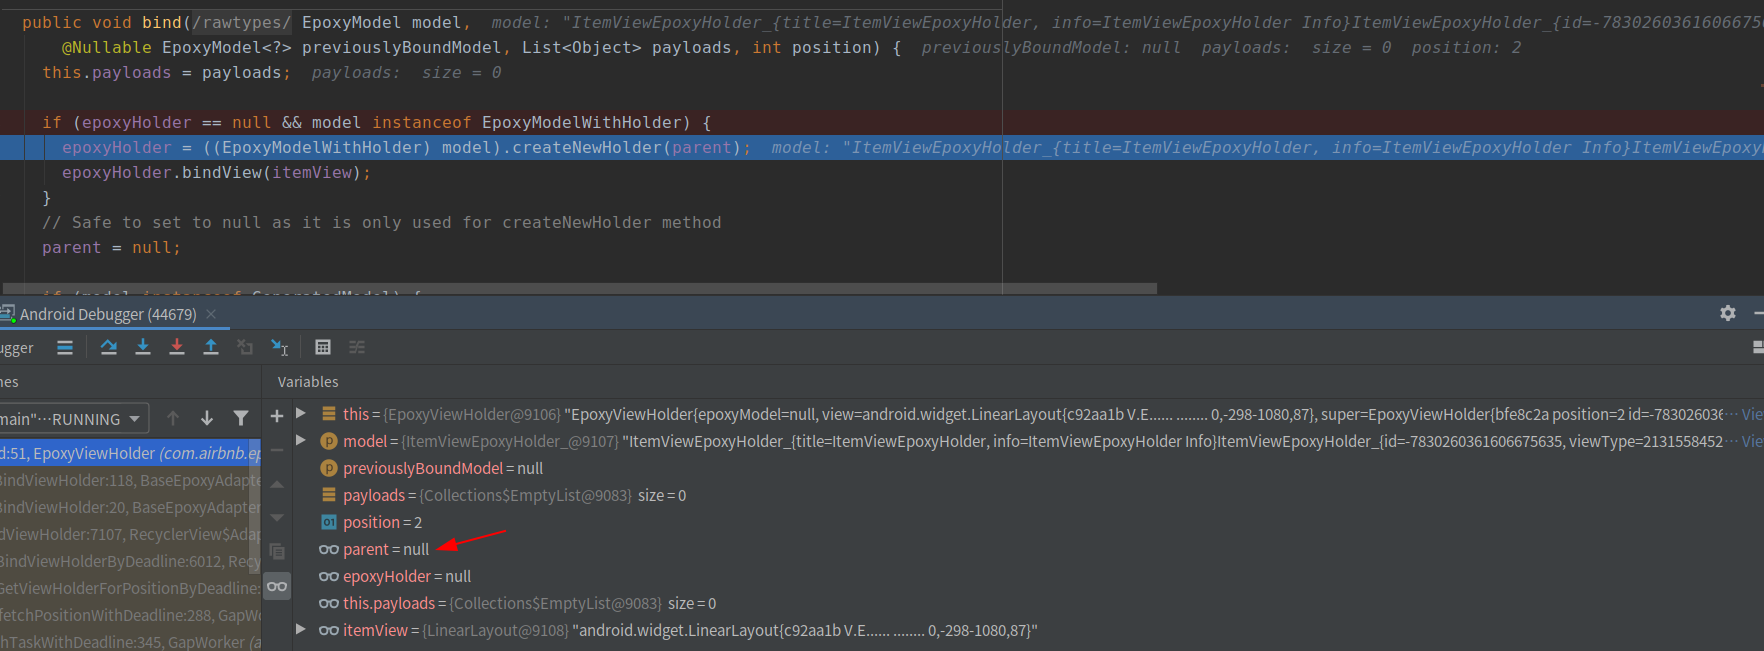The width and height of the screenshot is (1764, 651).
Task: Close the Android Debugger (44679) tab
Action: point(211,314)
